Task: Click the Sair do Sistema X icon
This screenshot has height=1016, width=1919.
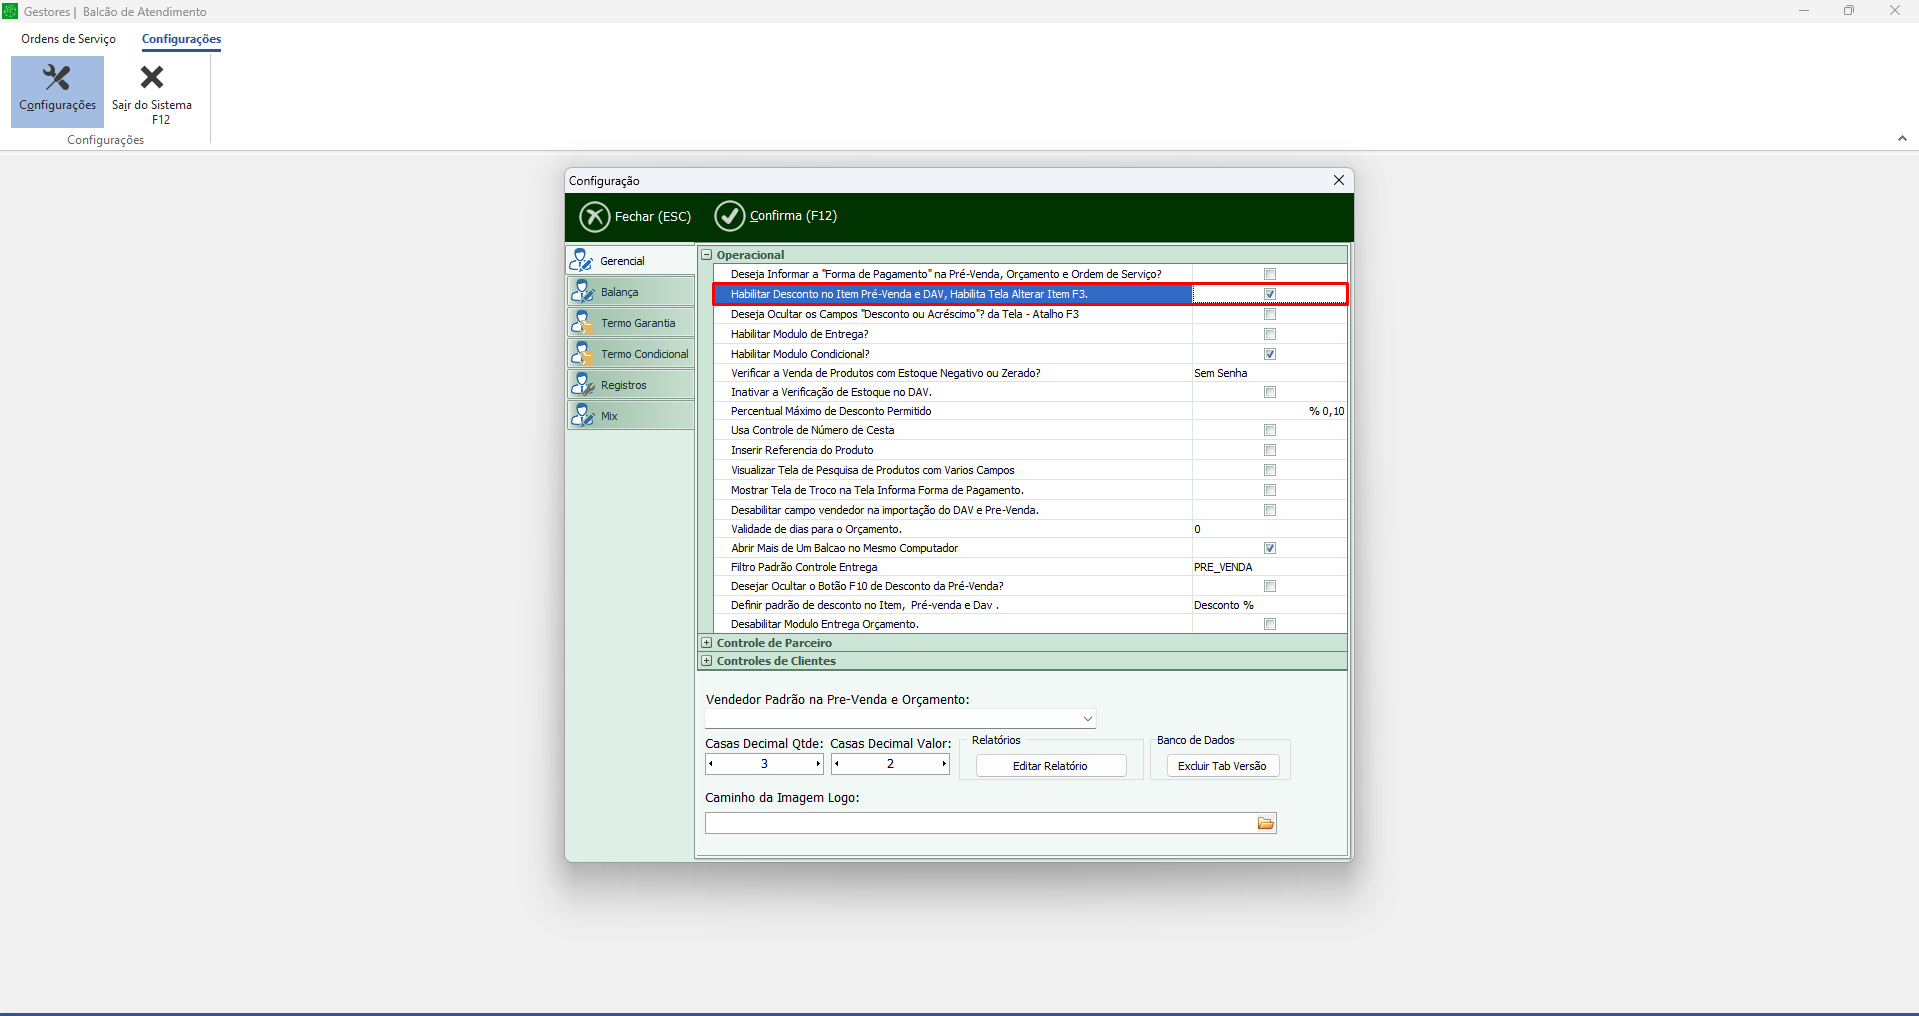Action: tap(152, 78)
